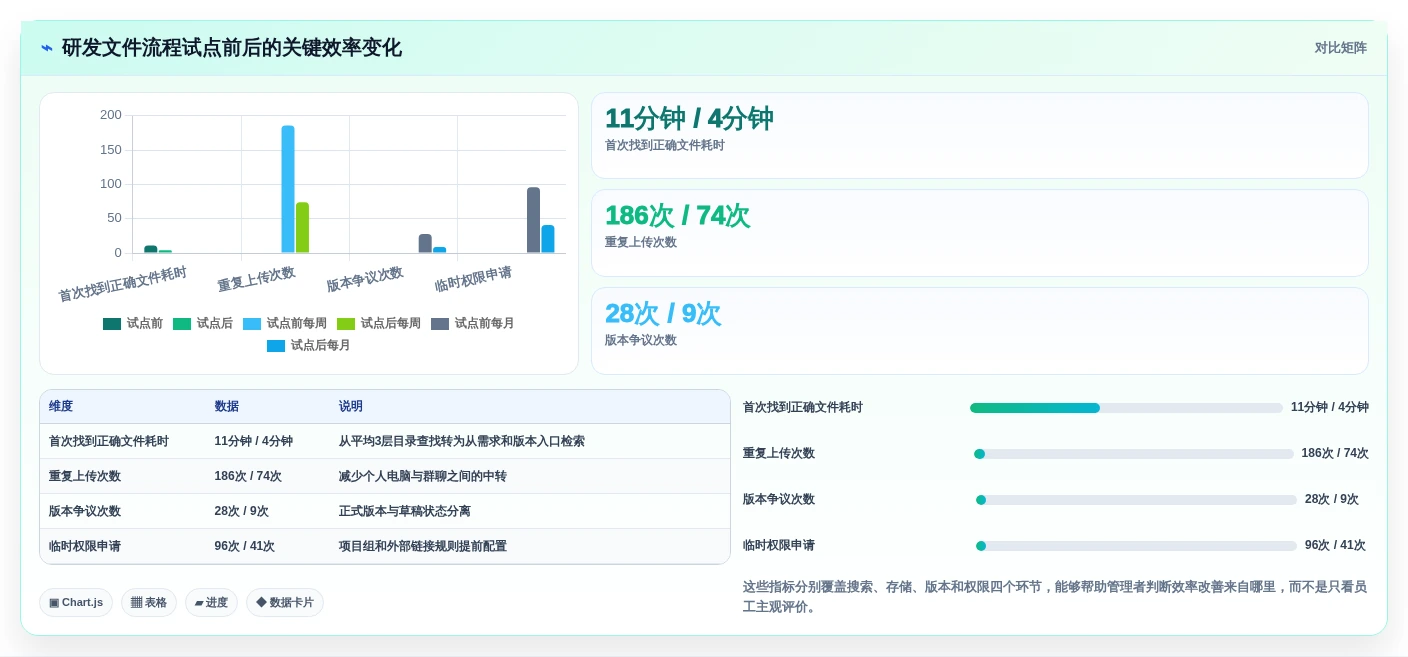This screenshot has width=1408, height=657.
Task: Click the 版本争议次数 progress bar
Action: tap(1136, 500)
